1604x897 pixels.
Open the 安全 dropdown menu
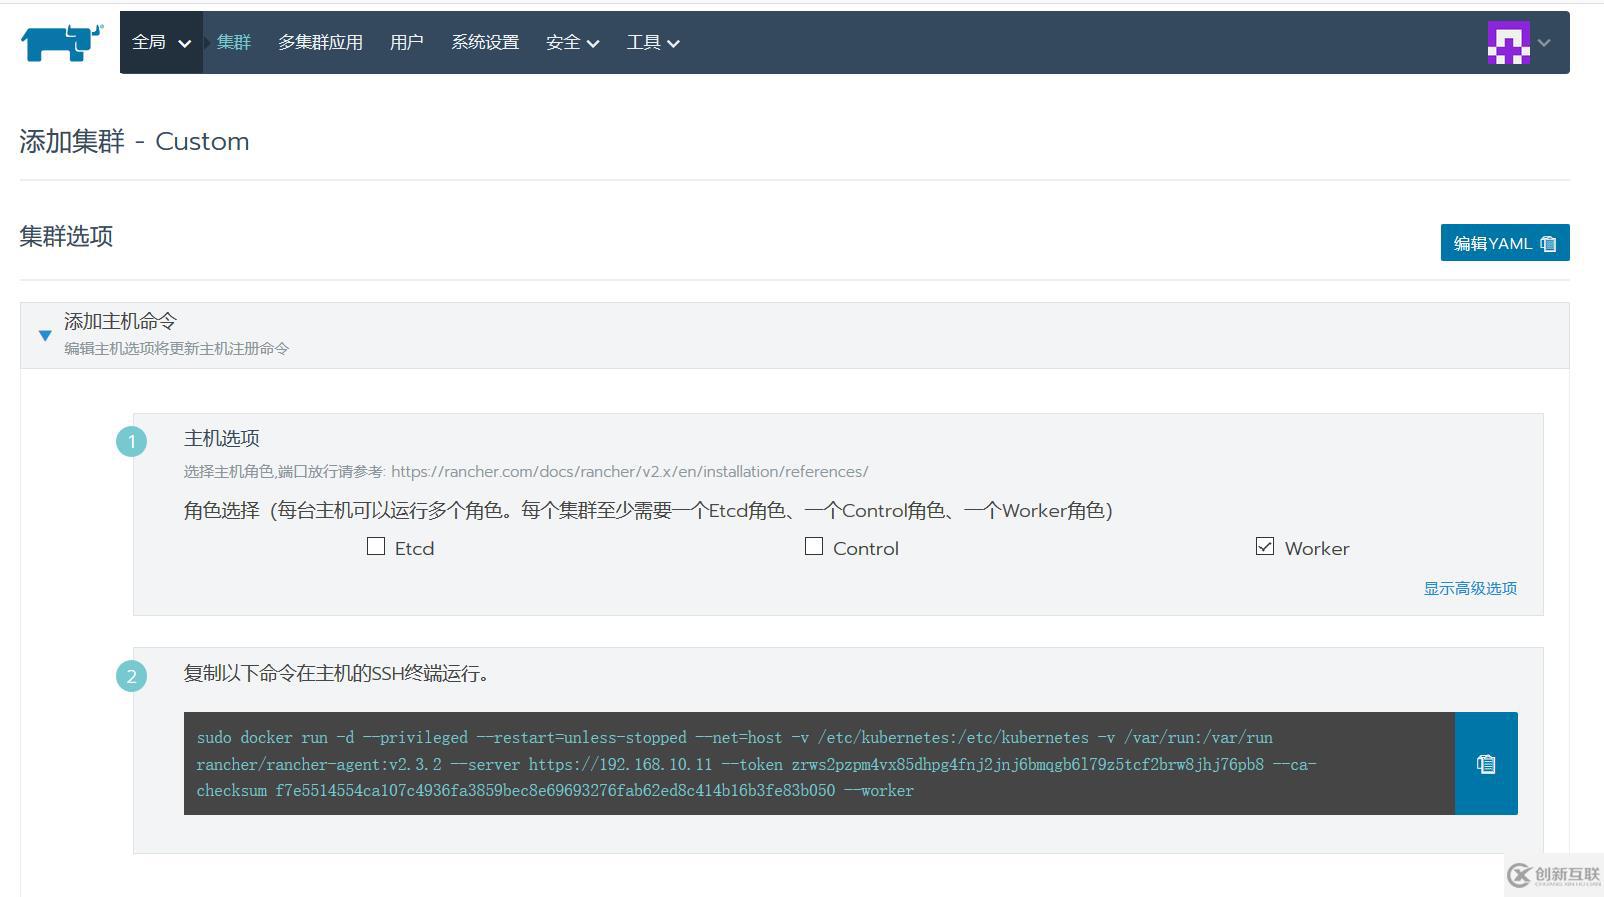click(x=572, y=42)
